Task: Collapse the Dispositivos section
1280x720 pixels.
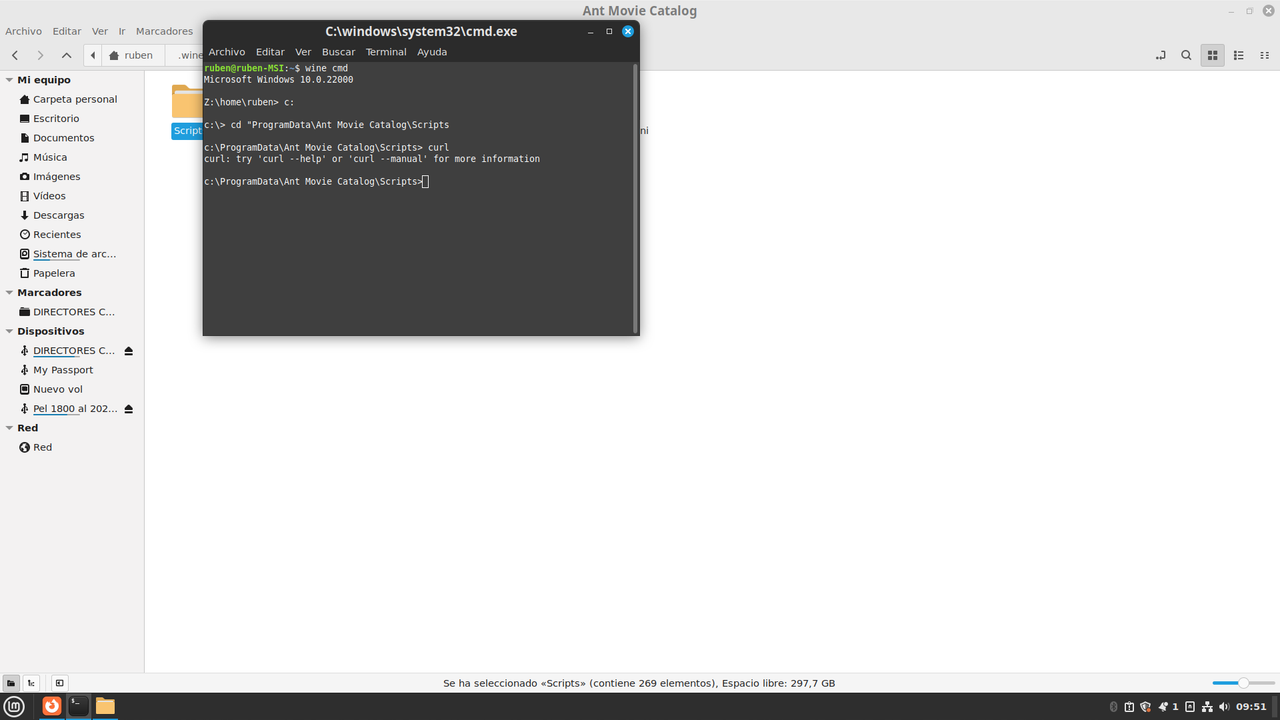Action: click(x=9, y=331)
